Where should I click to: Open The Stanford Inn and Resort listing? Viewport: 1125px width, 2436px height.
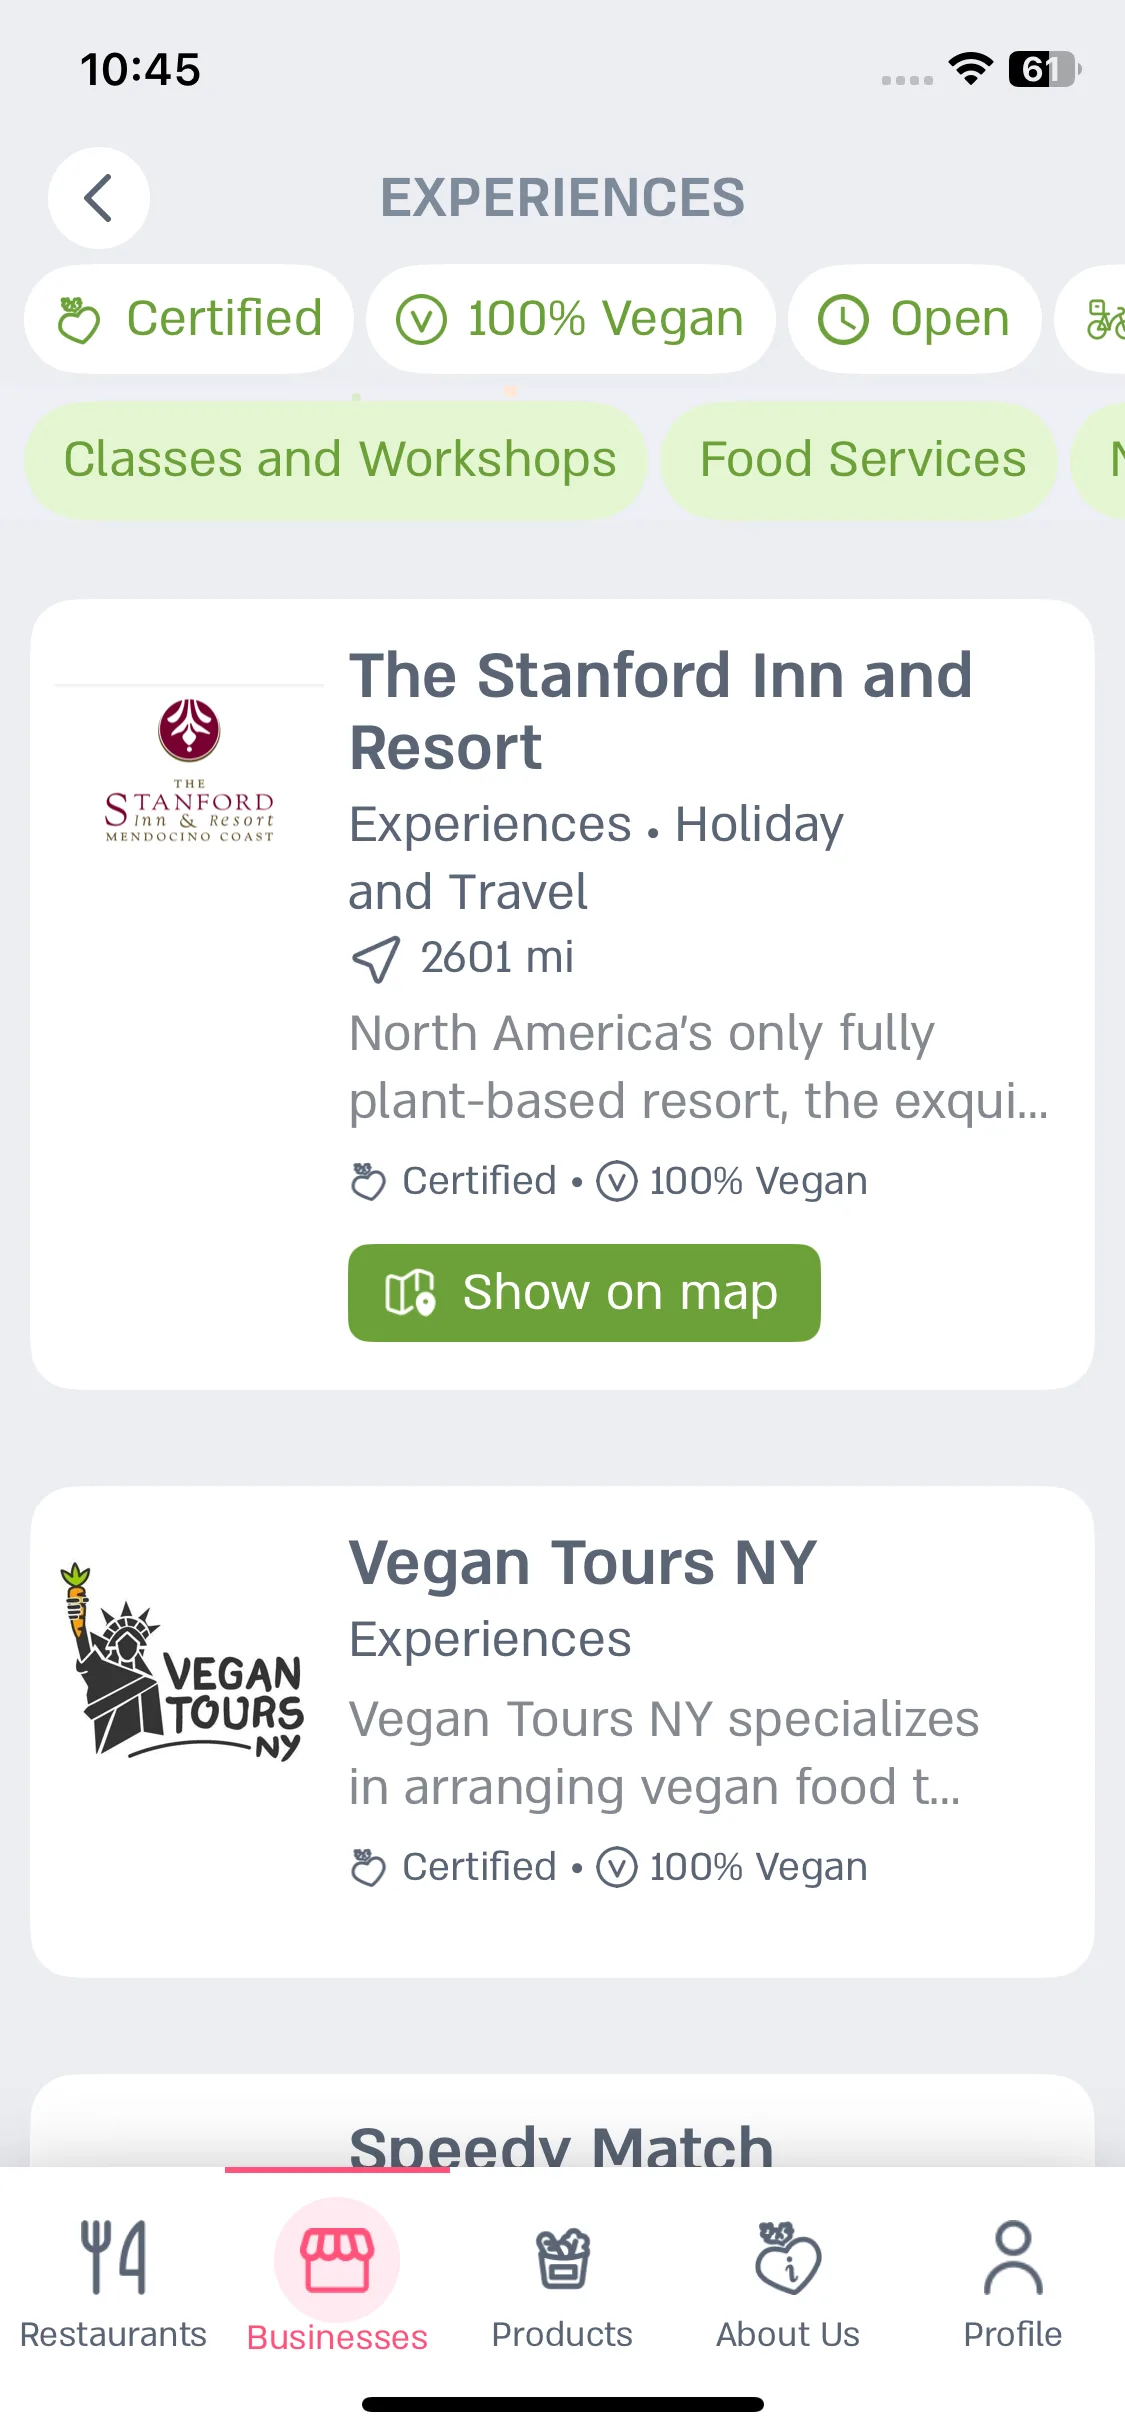point(660,711)
